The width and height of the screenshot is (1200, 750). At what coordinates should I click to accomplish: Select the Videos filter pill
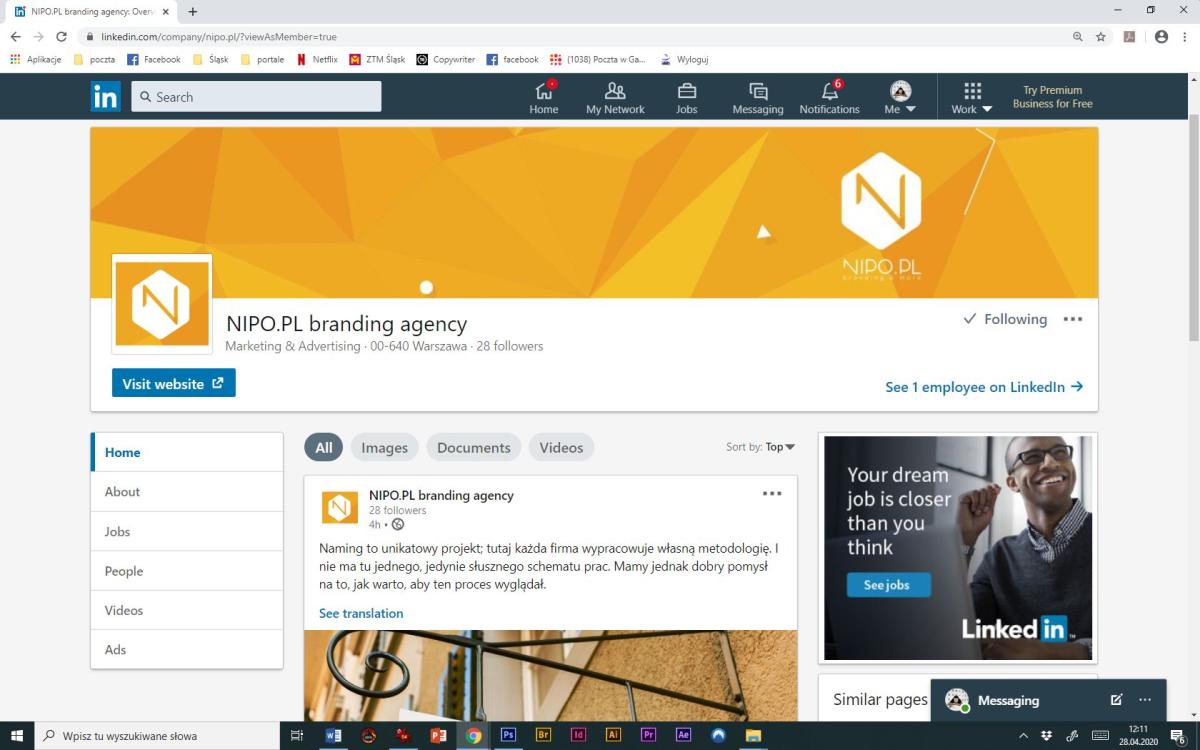pyautogui.click(x=561, y=448)
